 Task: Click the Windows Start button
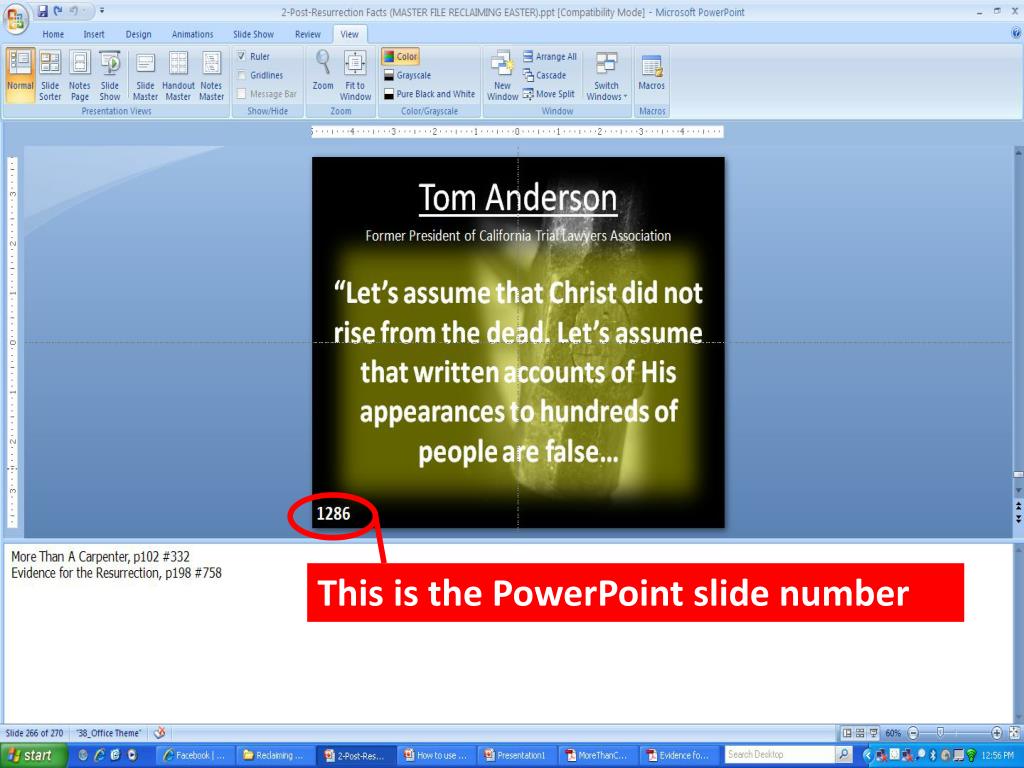30,756
